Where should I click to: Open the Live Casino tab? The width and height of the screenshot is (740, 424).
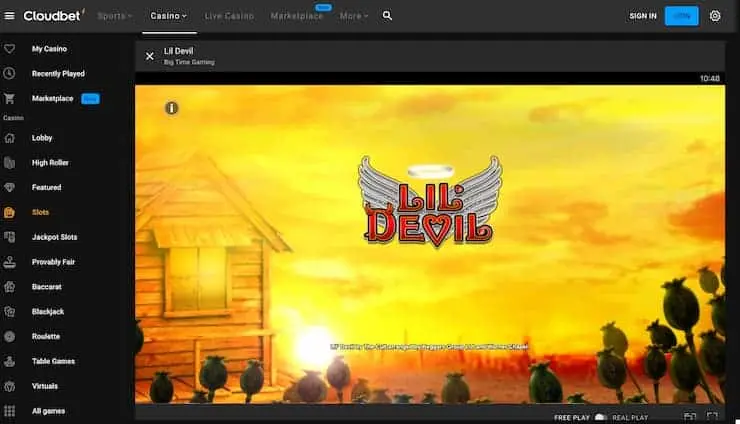tap(229, 16)
